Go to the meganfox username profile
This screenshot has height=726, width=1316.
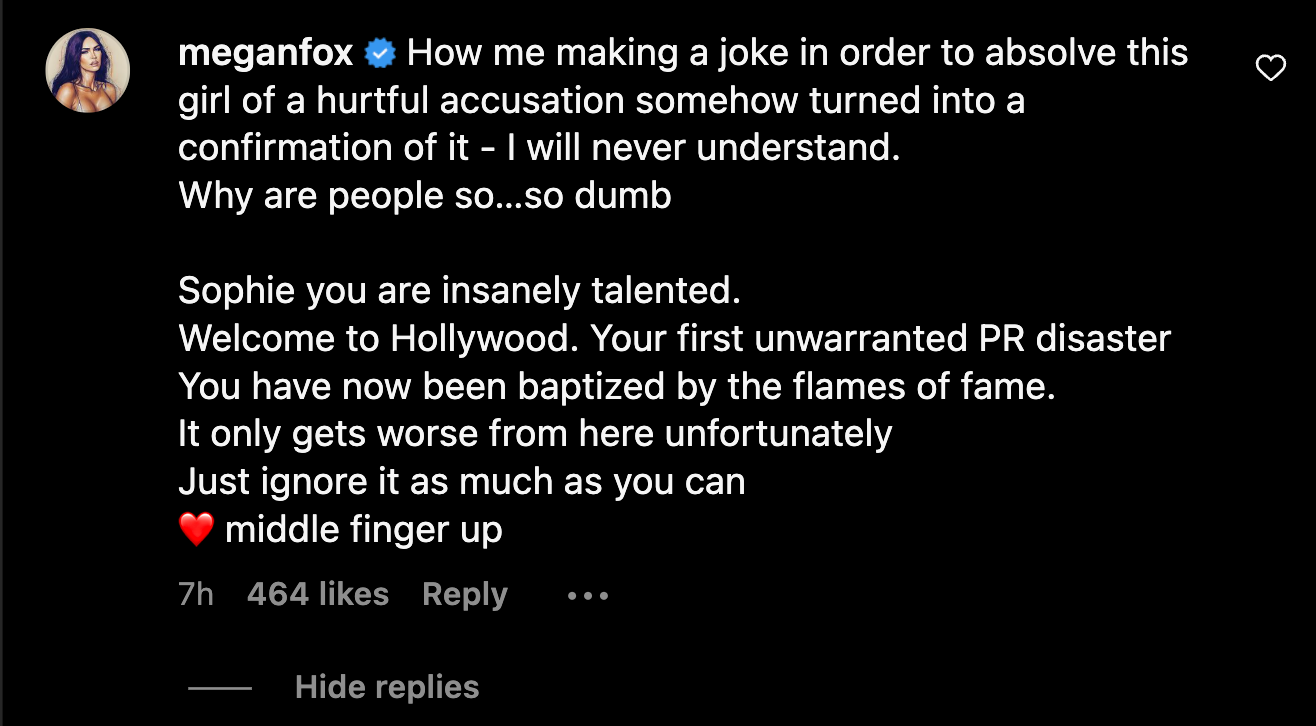[266, 53]
